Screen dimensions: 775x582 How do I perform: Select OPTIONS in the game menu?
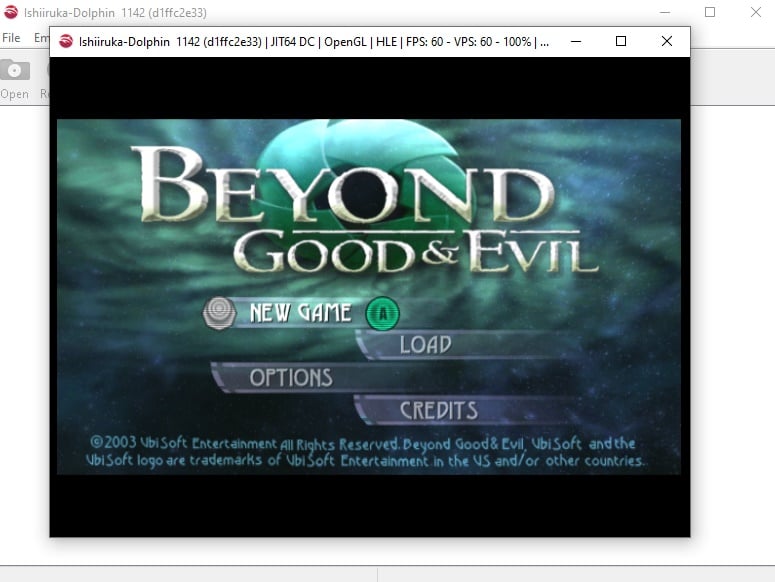(291, 378)
